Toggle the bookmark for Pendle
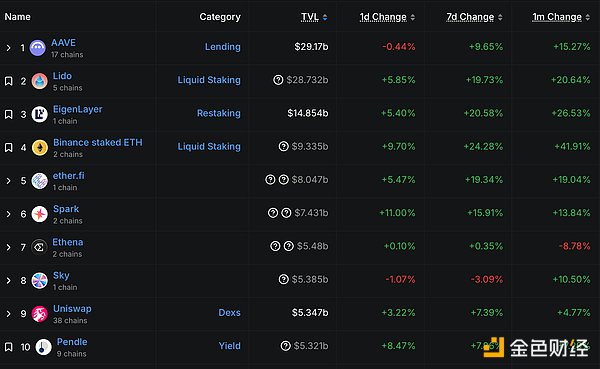The image size is (600, 369). tap(8, 347)
